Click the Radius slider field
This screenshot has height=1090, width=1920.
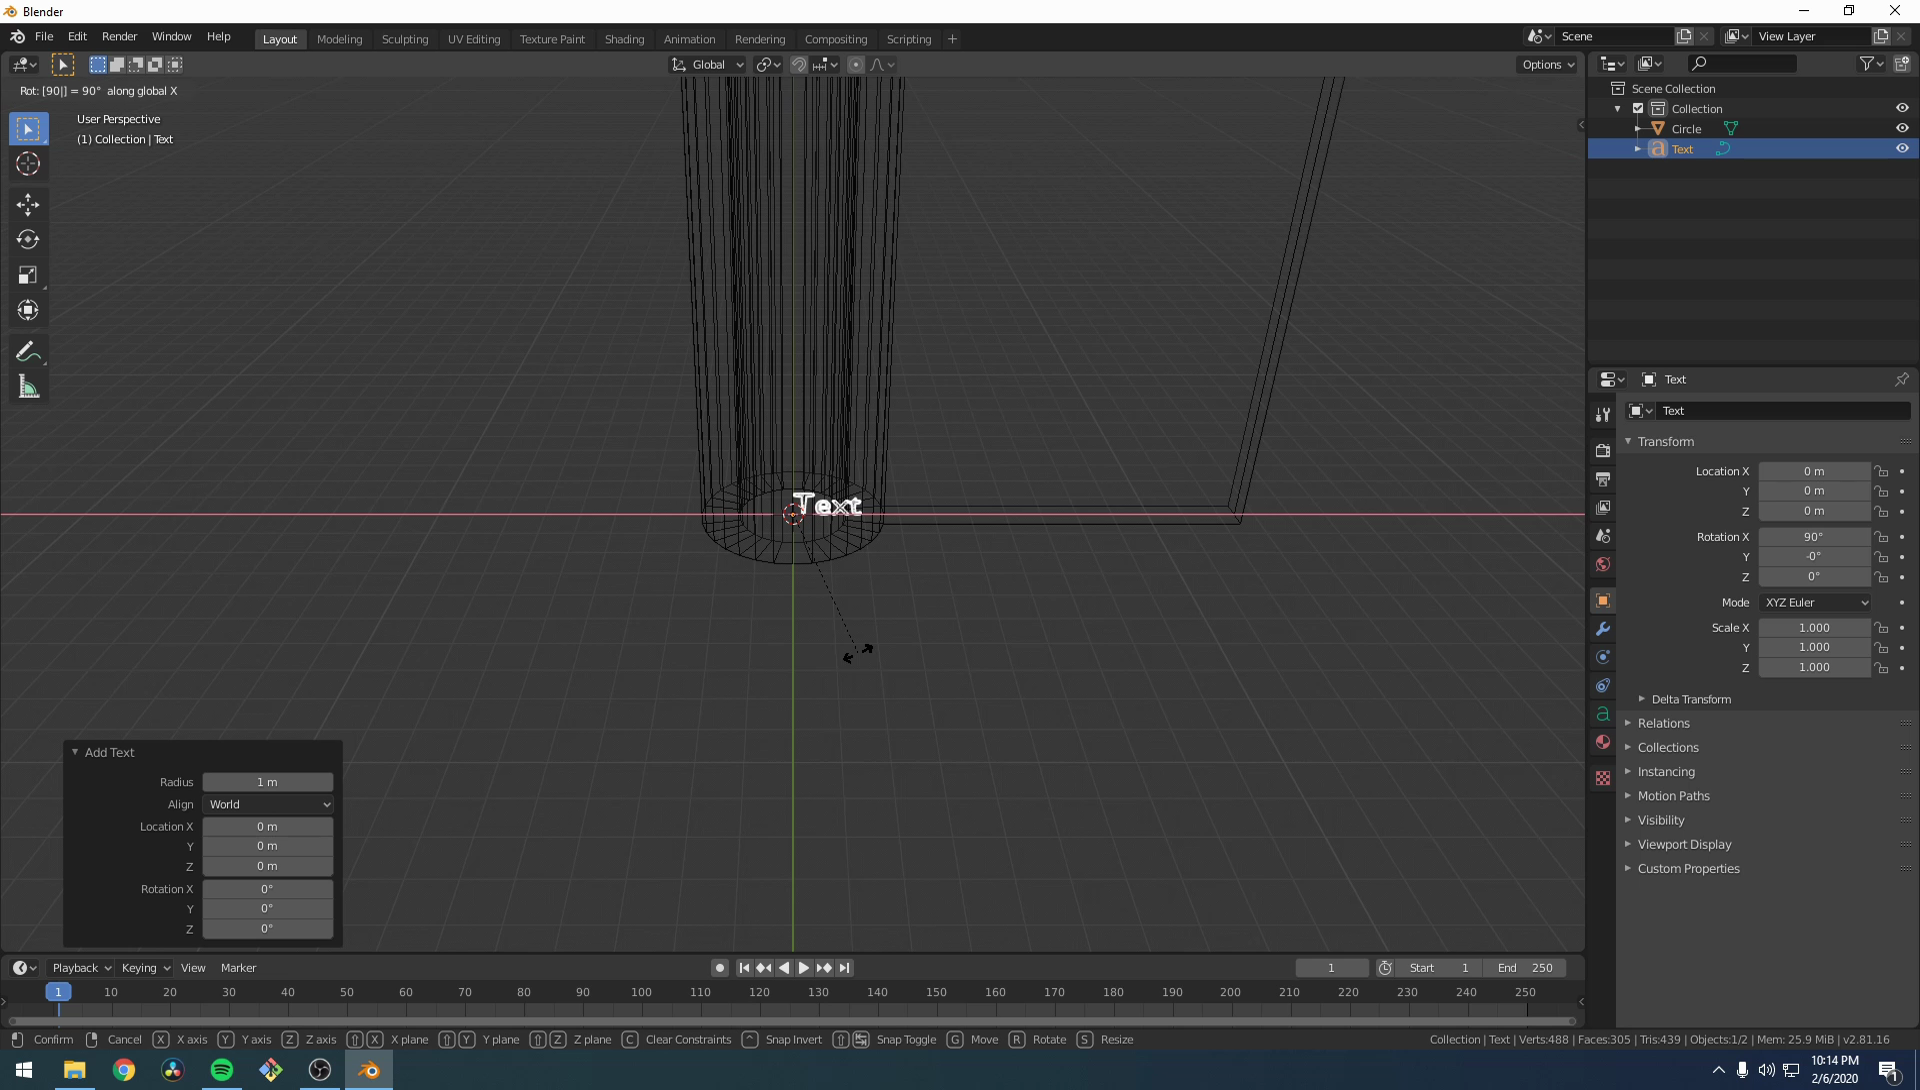268,782
